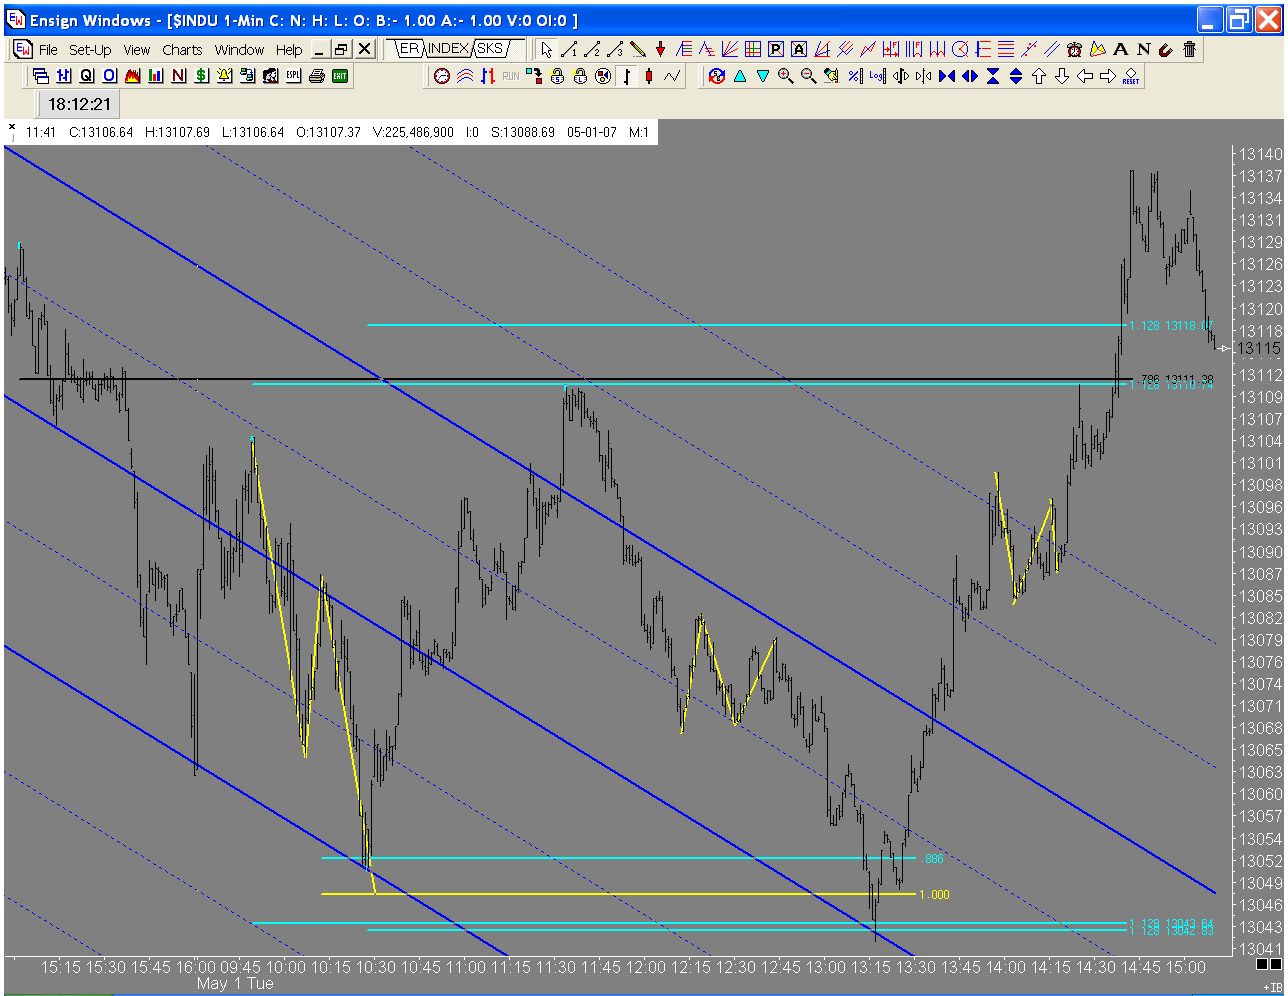Click the magnifier minus zoom out icon
The width and height of the screenshot is (1288, 996).
pyautogui.click(x=808, y=76)
